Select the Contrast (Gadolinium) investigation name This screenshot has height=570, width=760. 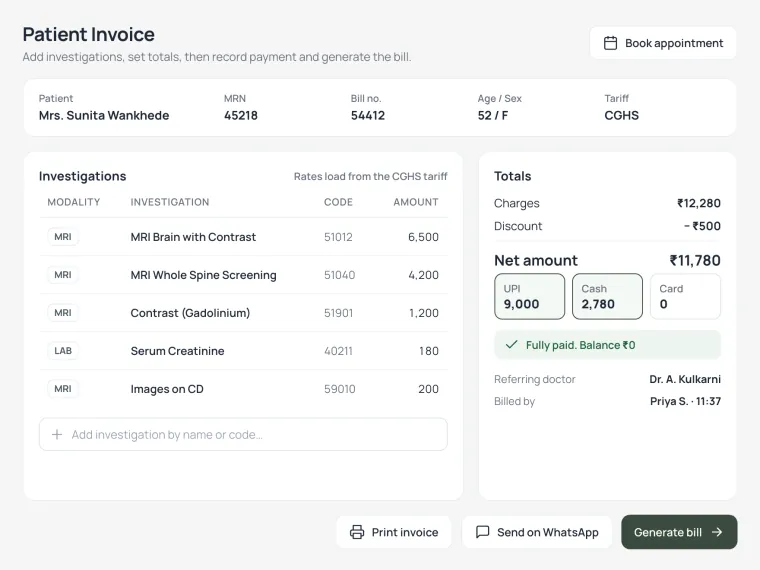190,313
